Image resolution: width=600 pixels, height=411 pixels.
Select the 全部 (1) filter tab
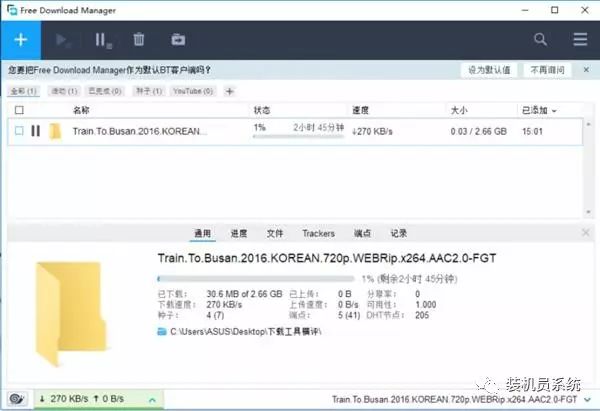coord(23,91)
